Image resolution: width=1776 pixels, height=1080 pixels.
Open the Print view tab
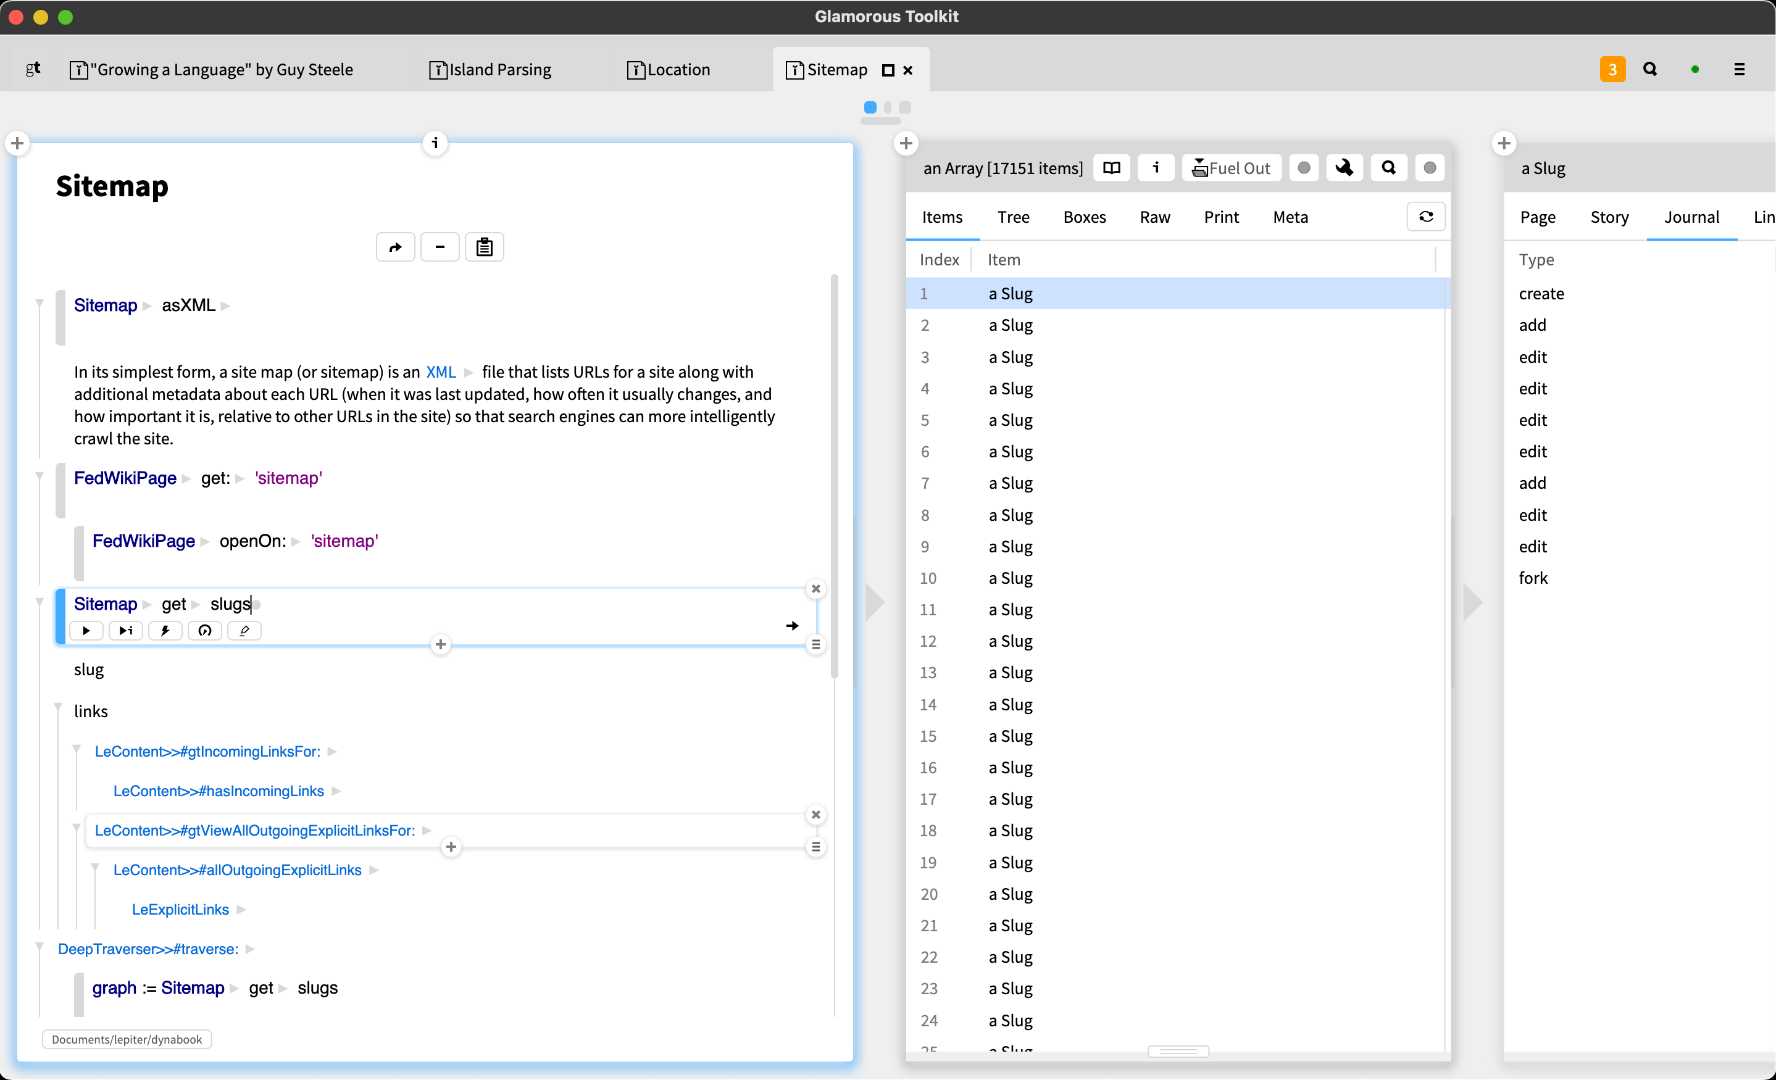pos(1221,217)
